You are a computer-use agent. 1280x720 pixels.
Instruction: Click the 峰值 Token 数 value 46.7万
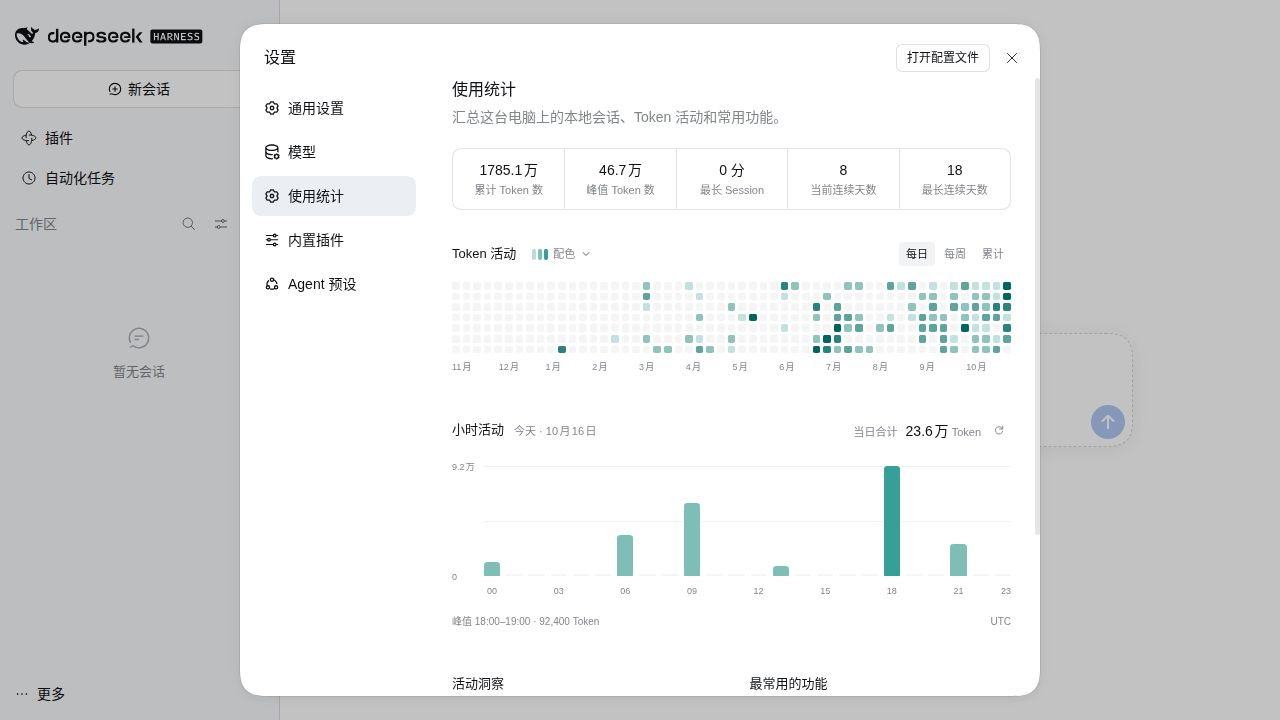point(620,170)
